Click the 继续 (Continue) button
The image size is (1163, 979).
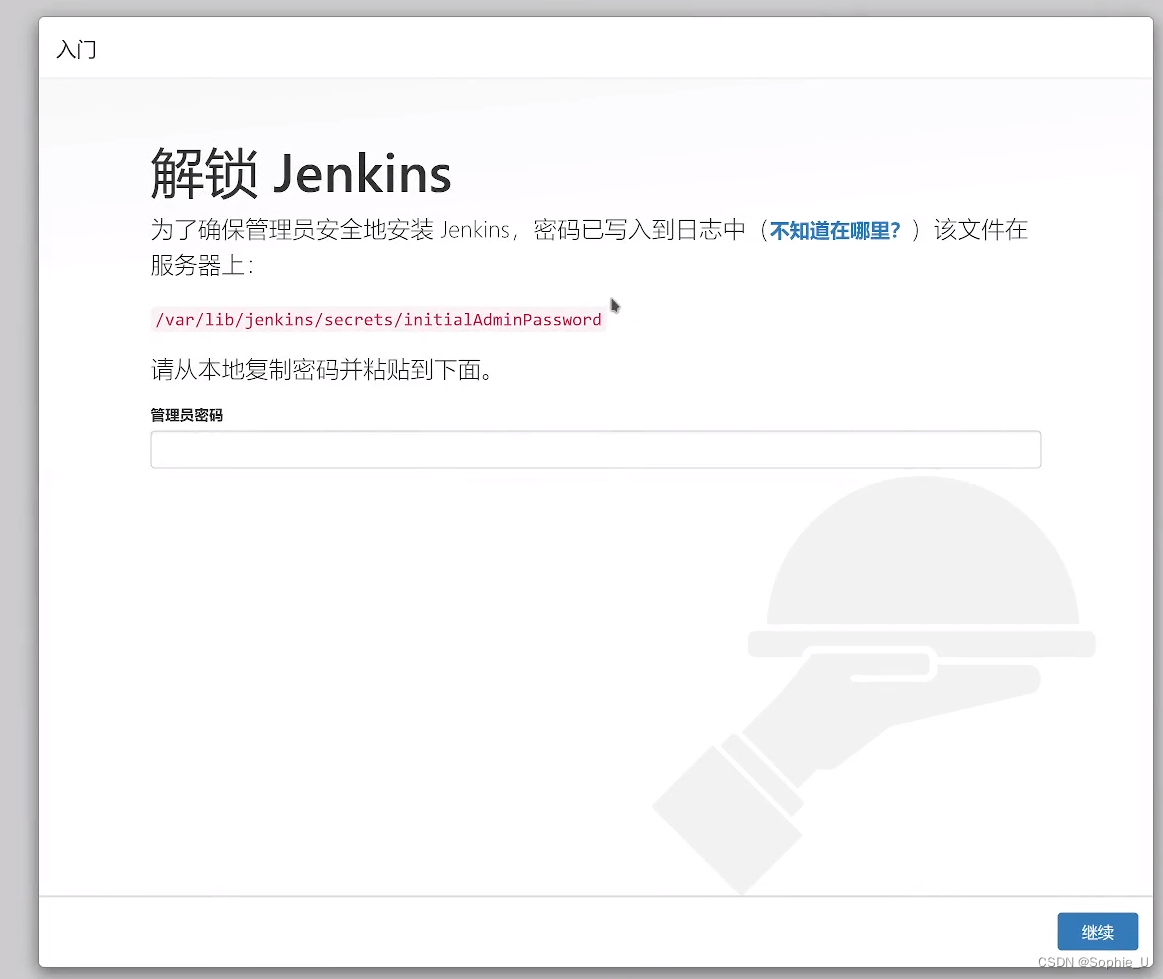point(1097,932)
